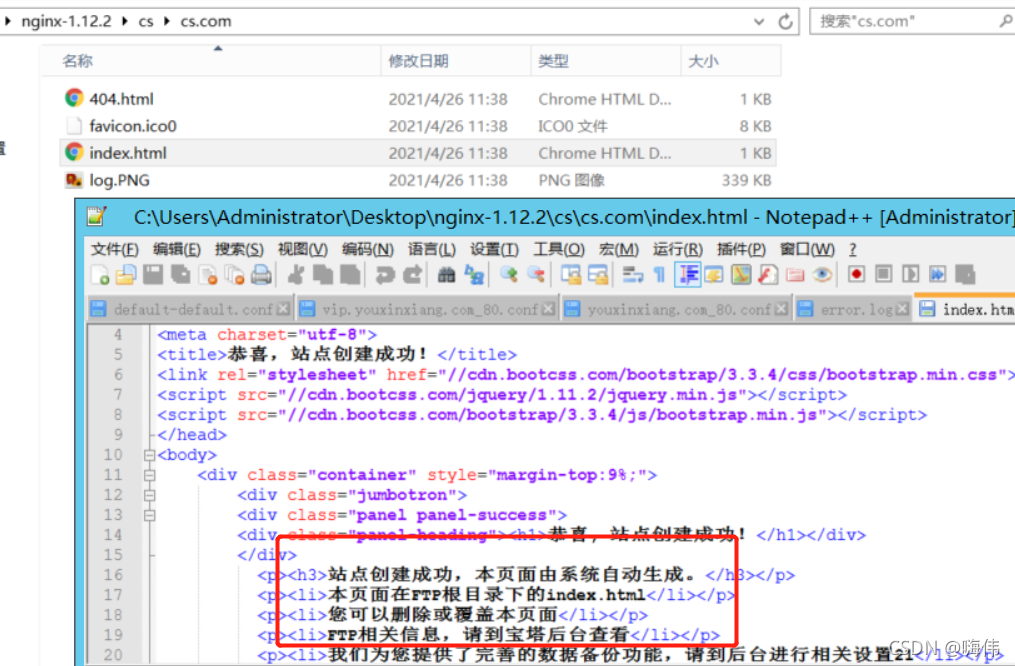
Task: Click the Open file folder icon
Action: coord(126,275)
